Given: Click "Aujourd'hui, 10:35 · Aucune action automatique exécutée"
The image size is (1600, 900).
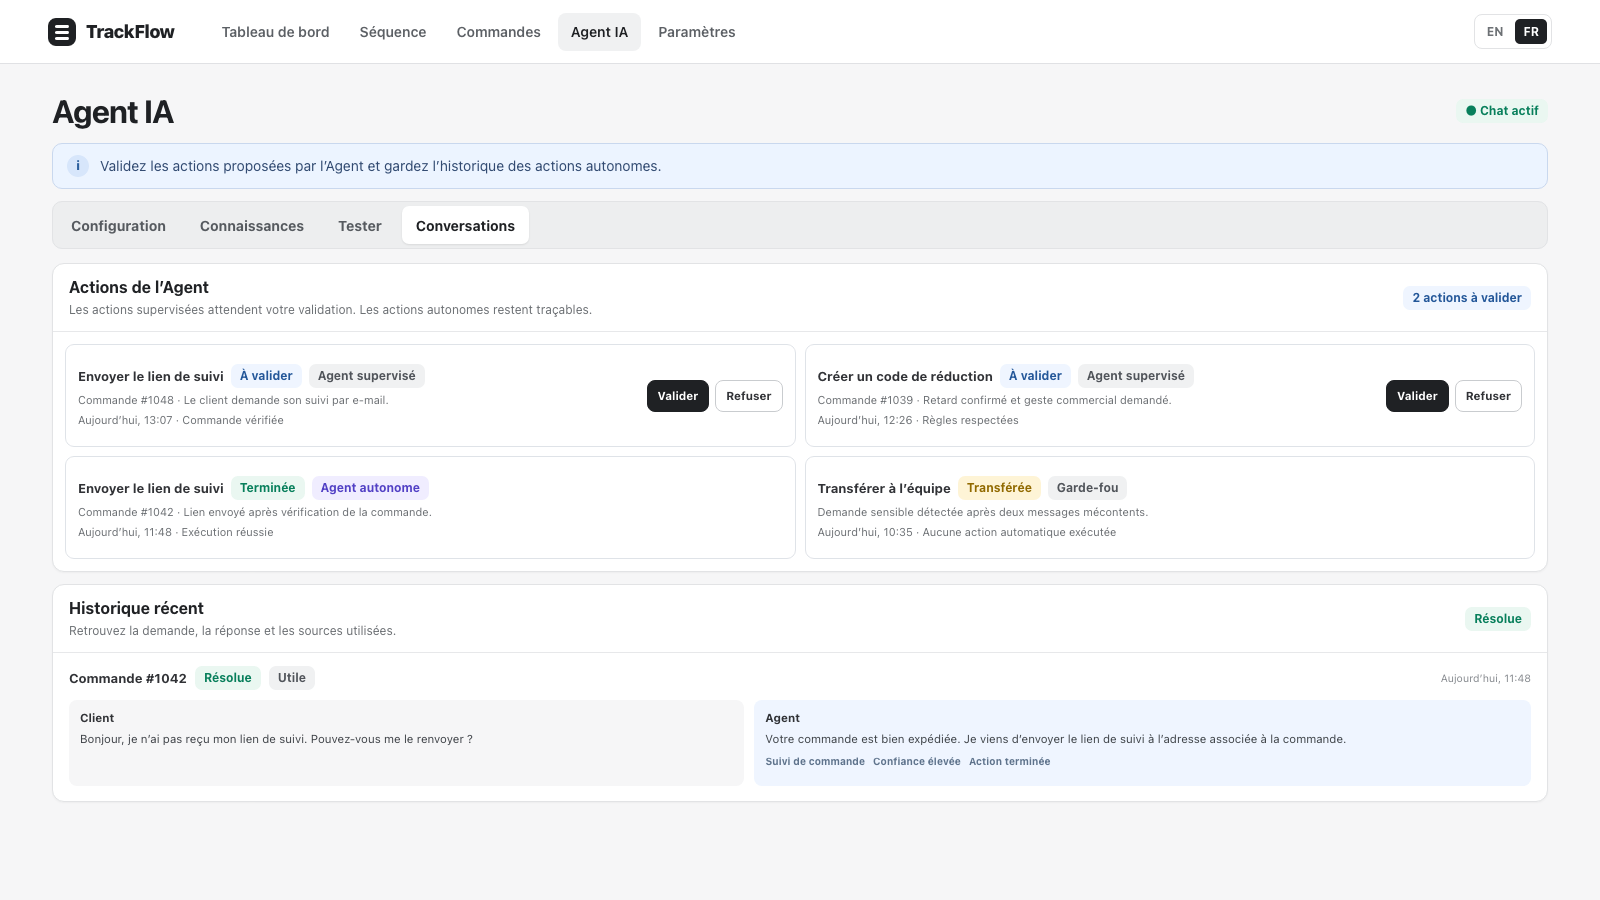Looking at the screenshot, I should tap(967, 533).
